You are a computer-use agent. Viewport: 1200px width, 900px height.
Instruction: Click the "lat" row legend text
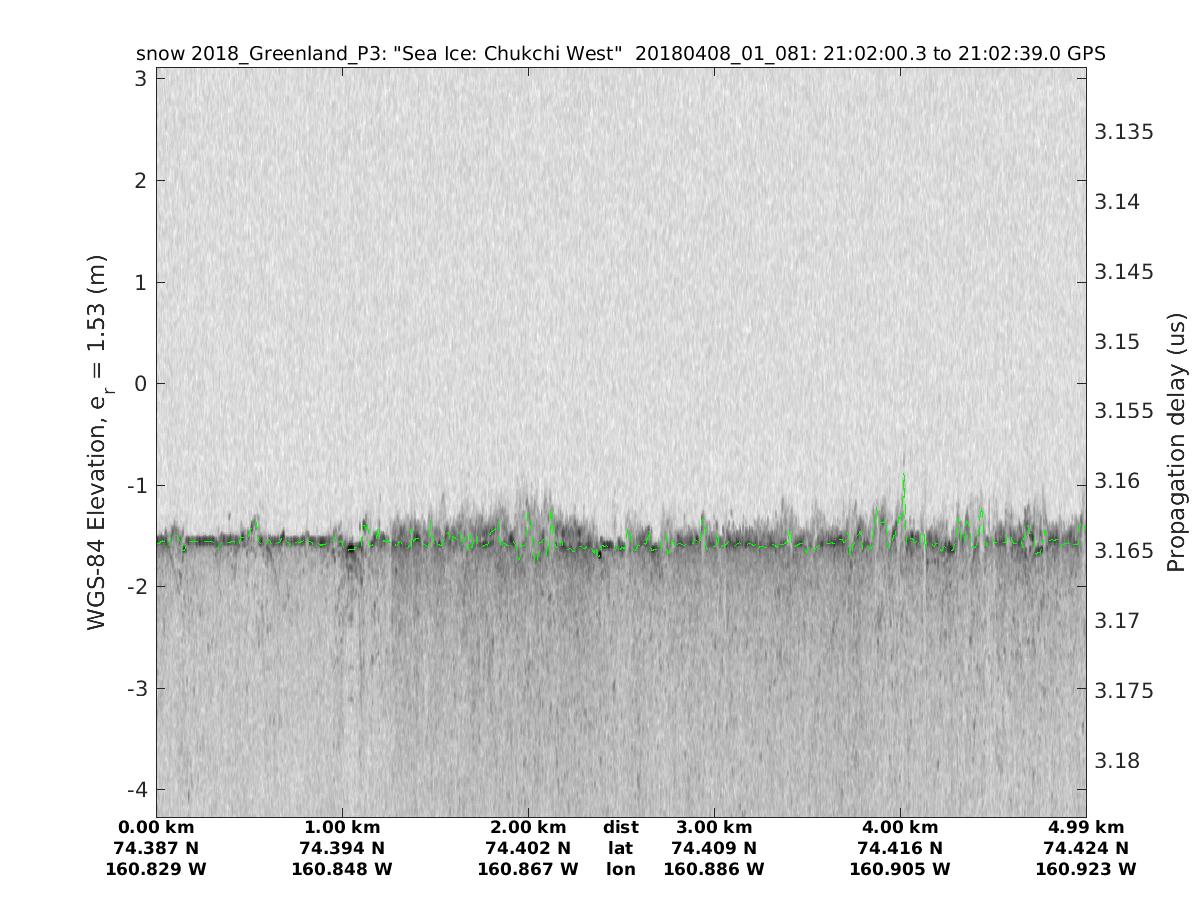click(x=620, y=848)
